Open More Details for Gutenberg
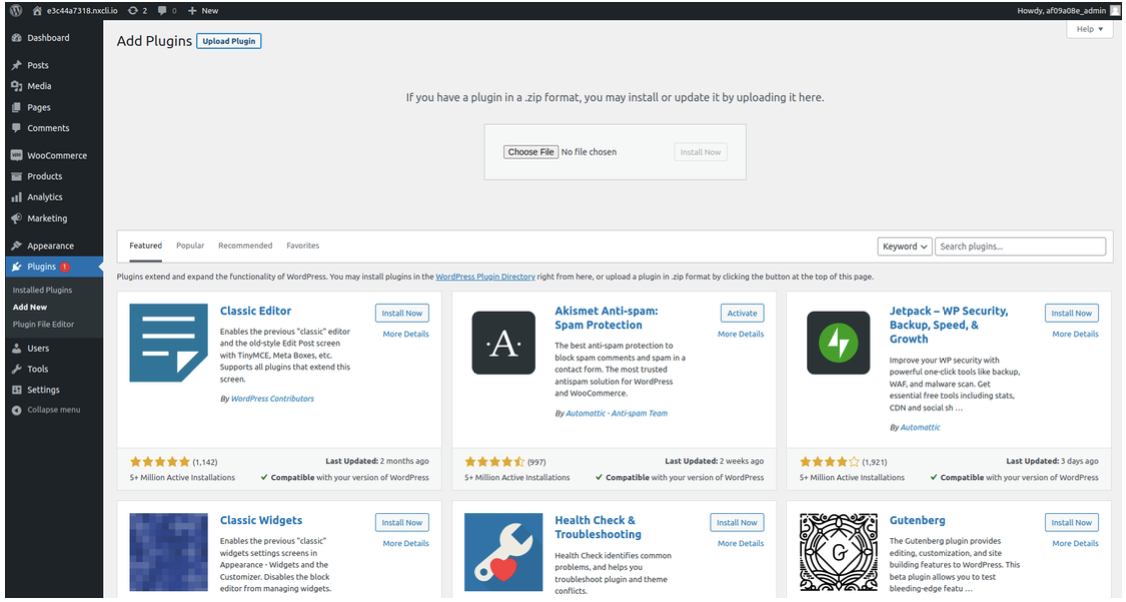Screen dimensions: 1126x602 (1075, 544)
